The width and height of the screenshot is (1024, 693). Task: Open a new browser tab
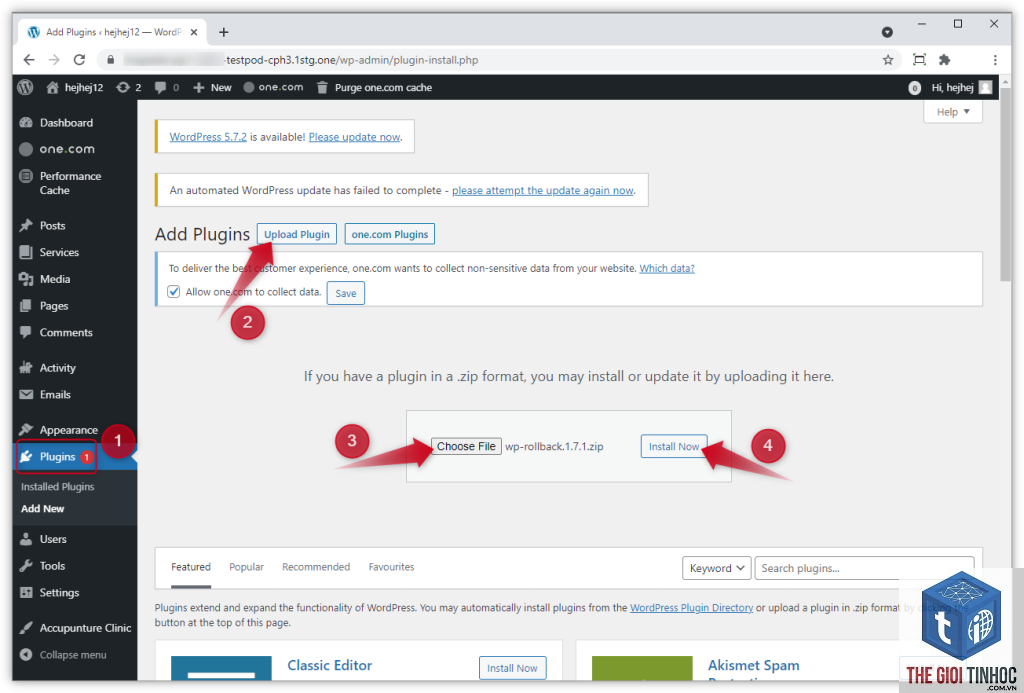click(223, 32)
